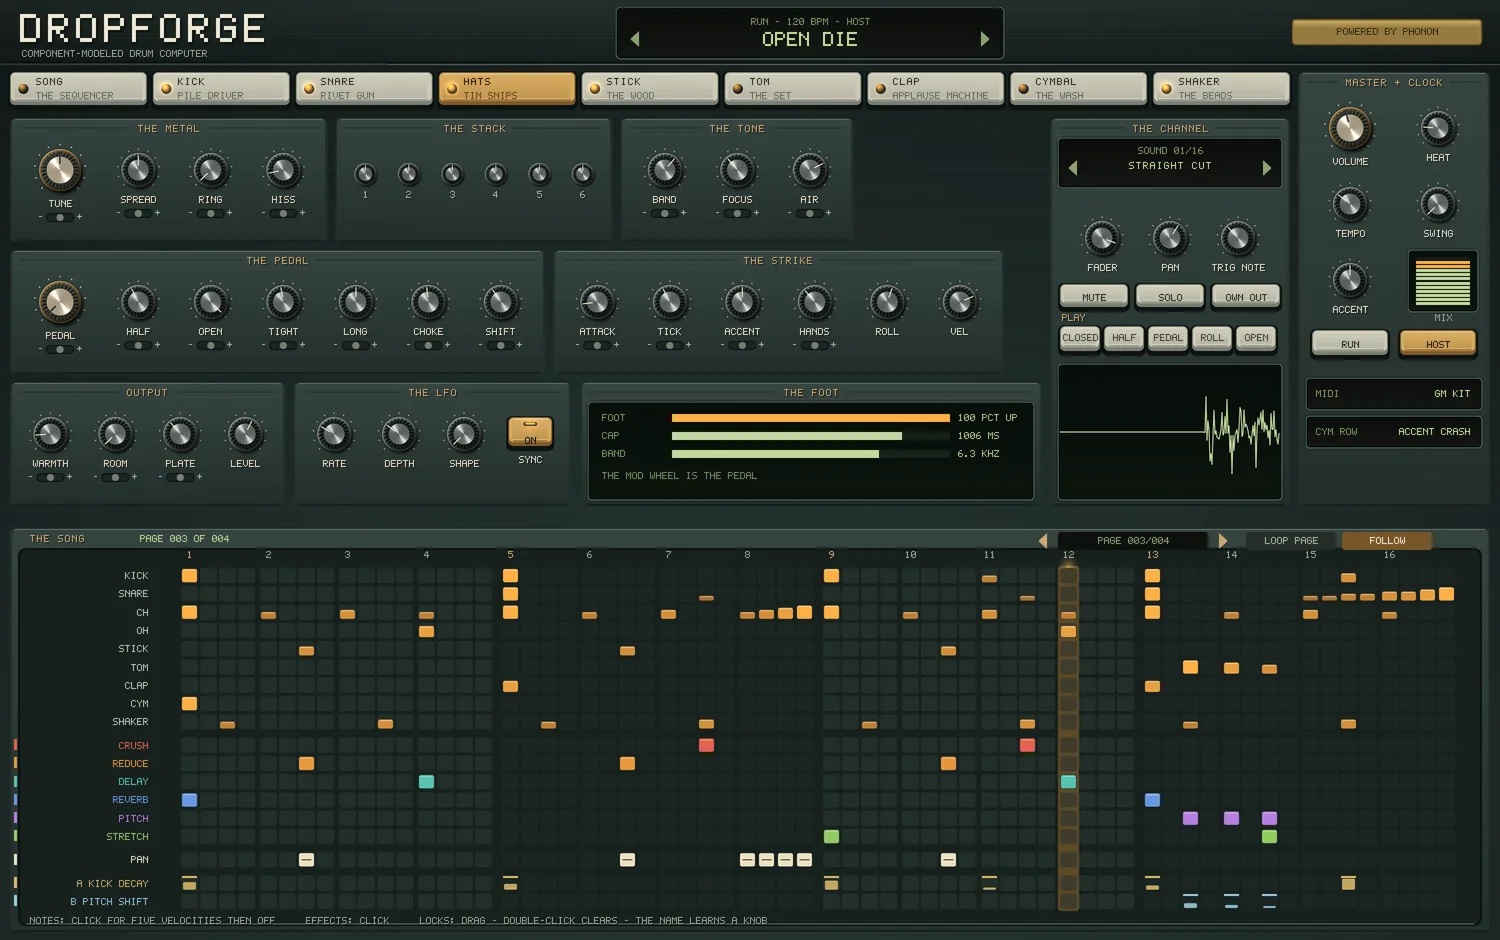Click the AIR knob
This screenshot has height=940, width=1500.
[x=809, y=171]
